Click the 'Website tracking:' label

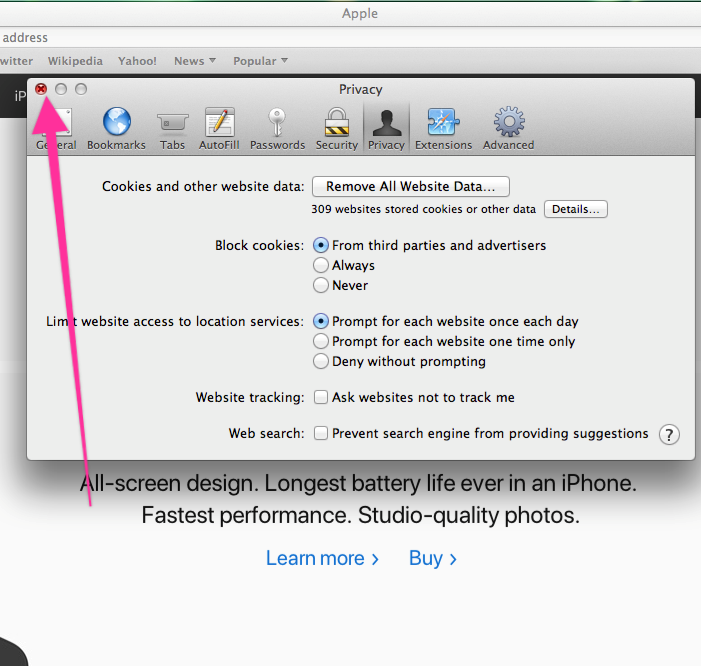pos(250,397)
